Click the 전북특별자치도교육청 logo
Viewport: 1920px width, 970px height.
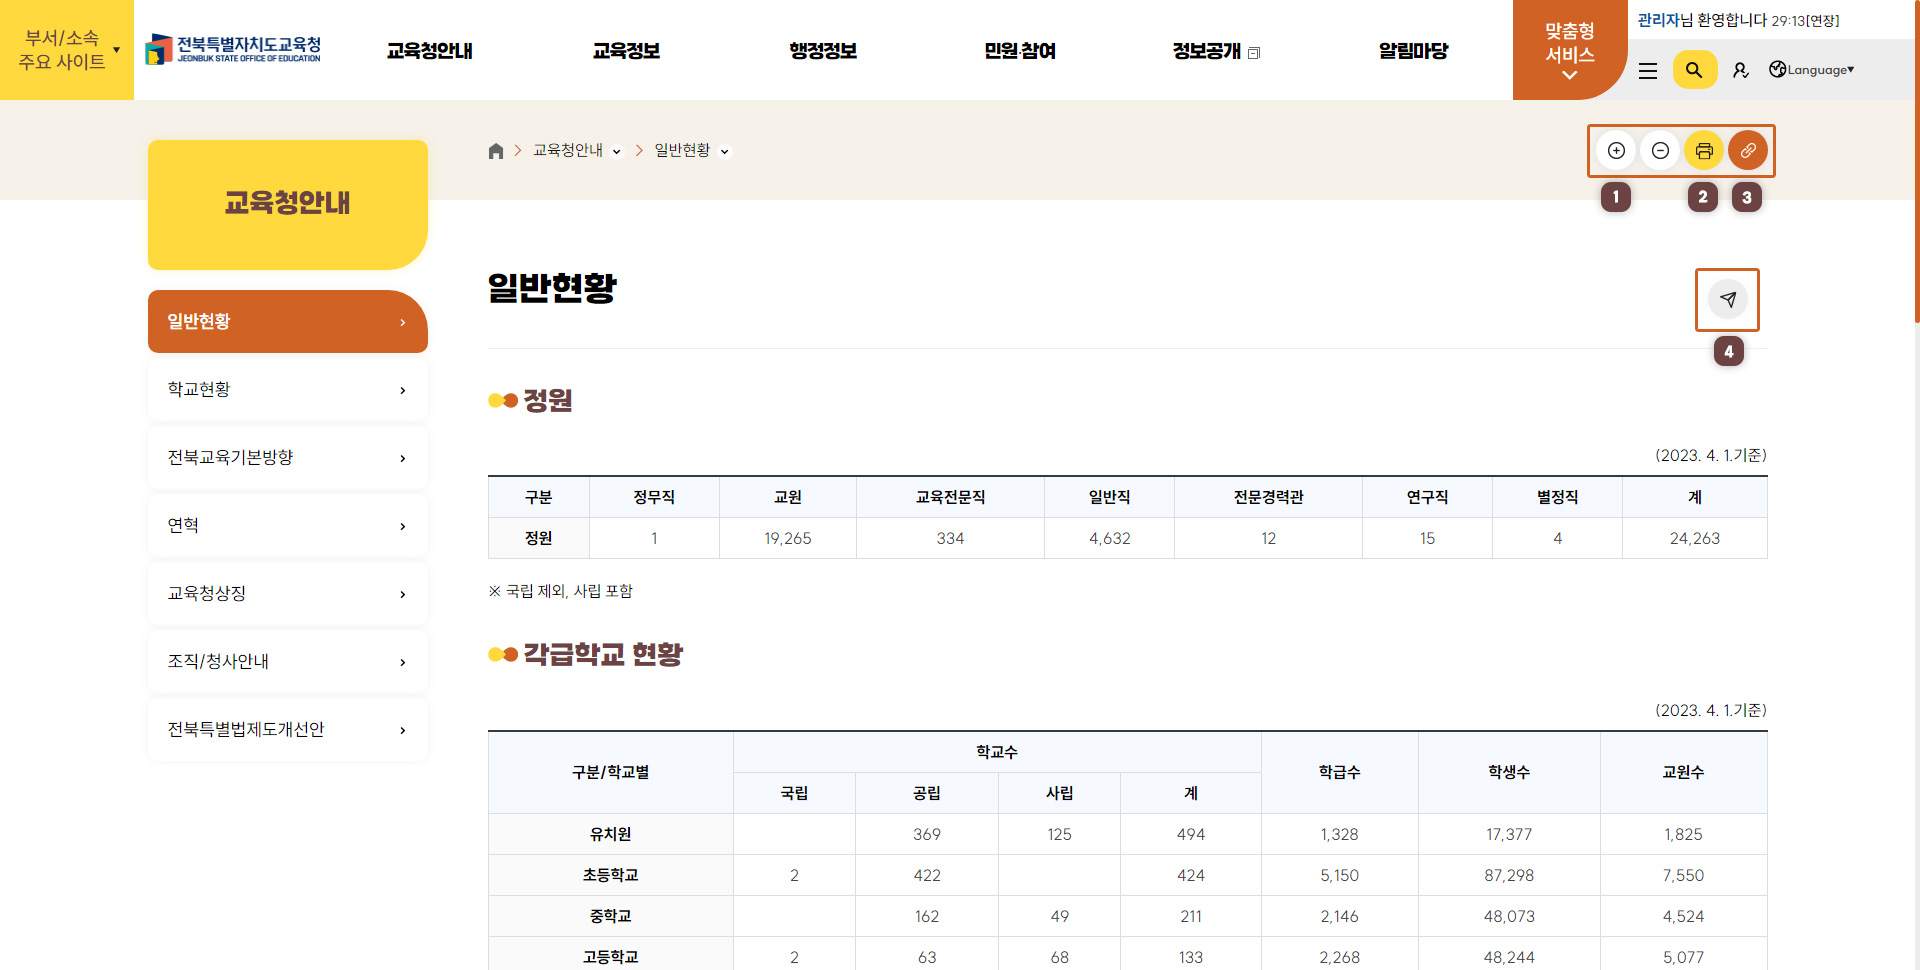pyautogui.click(x=234, y=49)
